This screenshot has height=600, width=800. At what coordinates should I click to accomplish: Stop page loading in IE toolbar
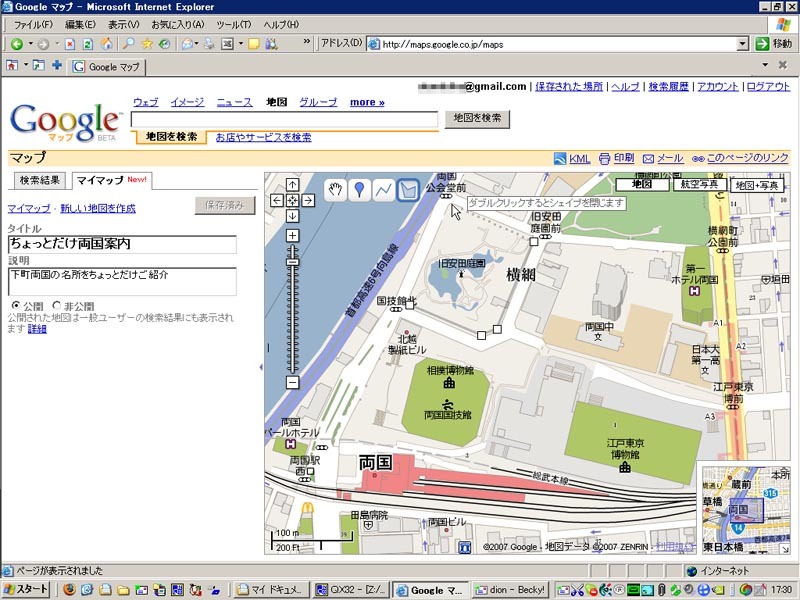(70, 44)
